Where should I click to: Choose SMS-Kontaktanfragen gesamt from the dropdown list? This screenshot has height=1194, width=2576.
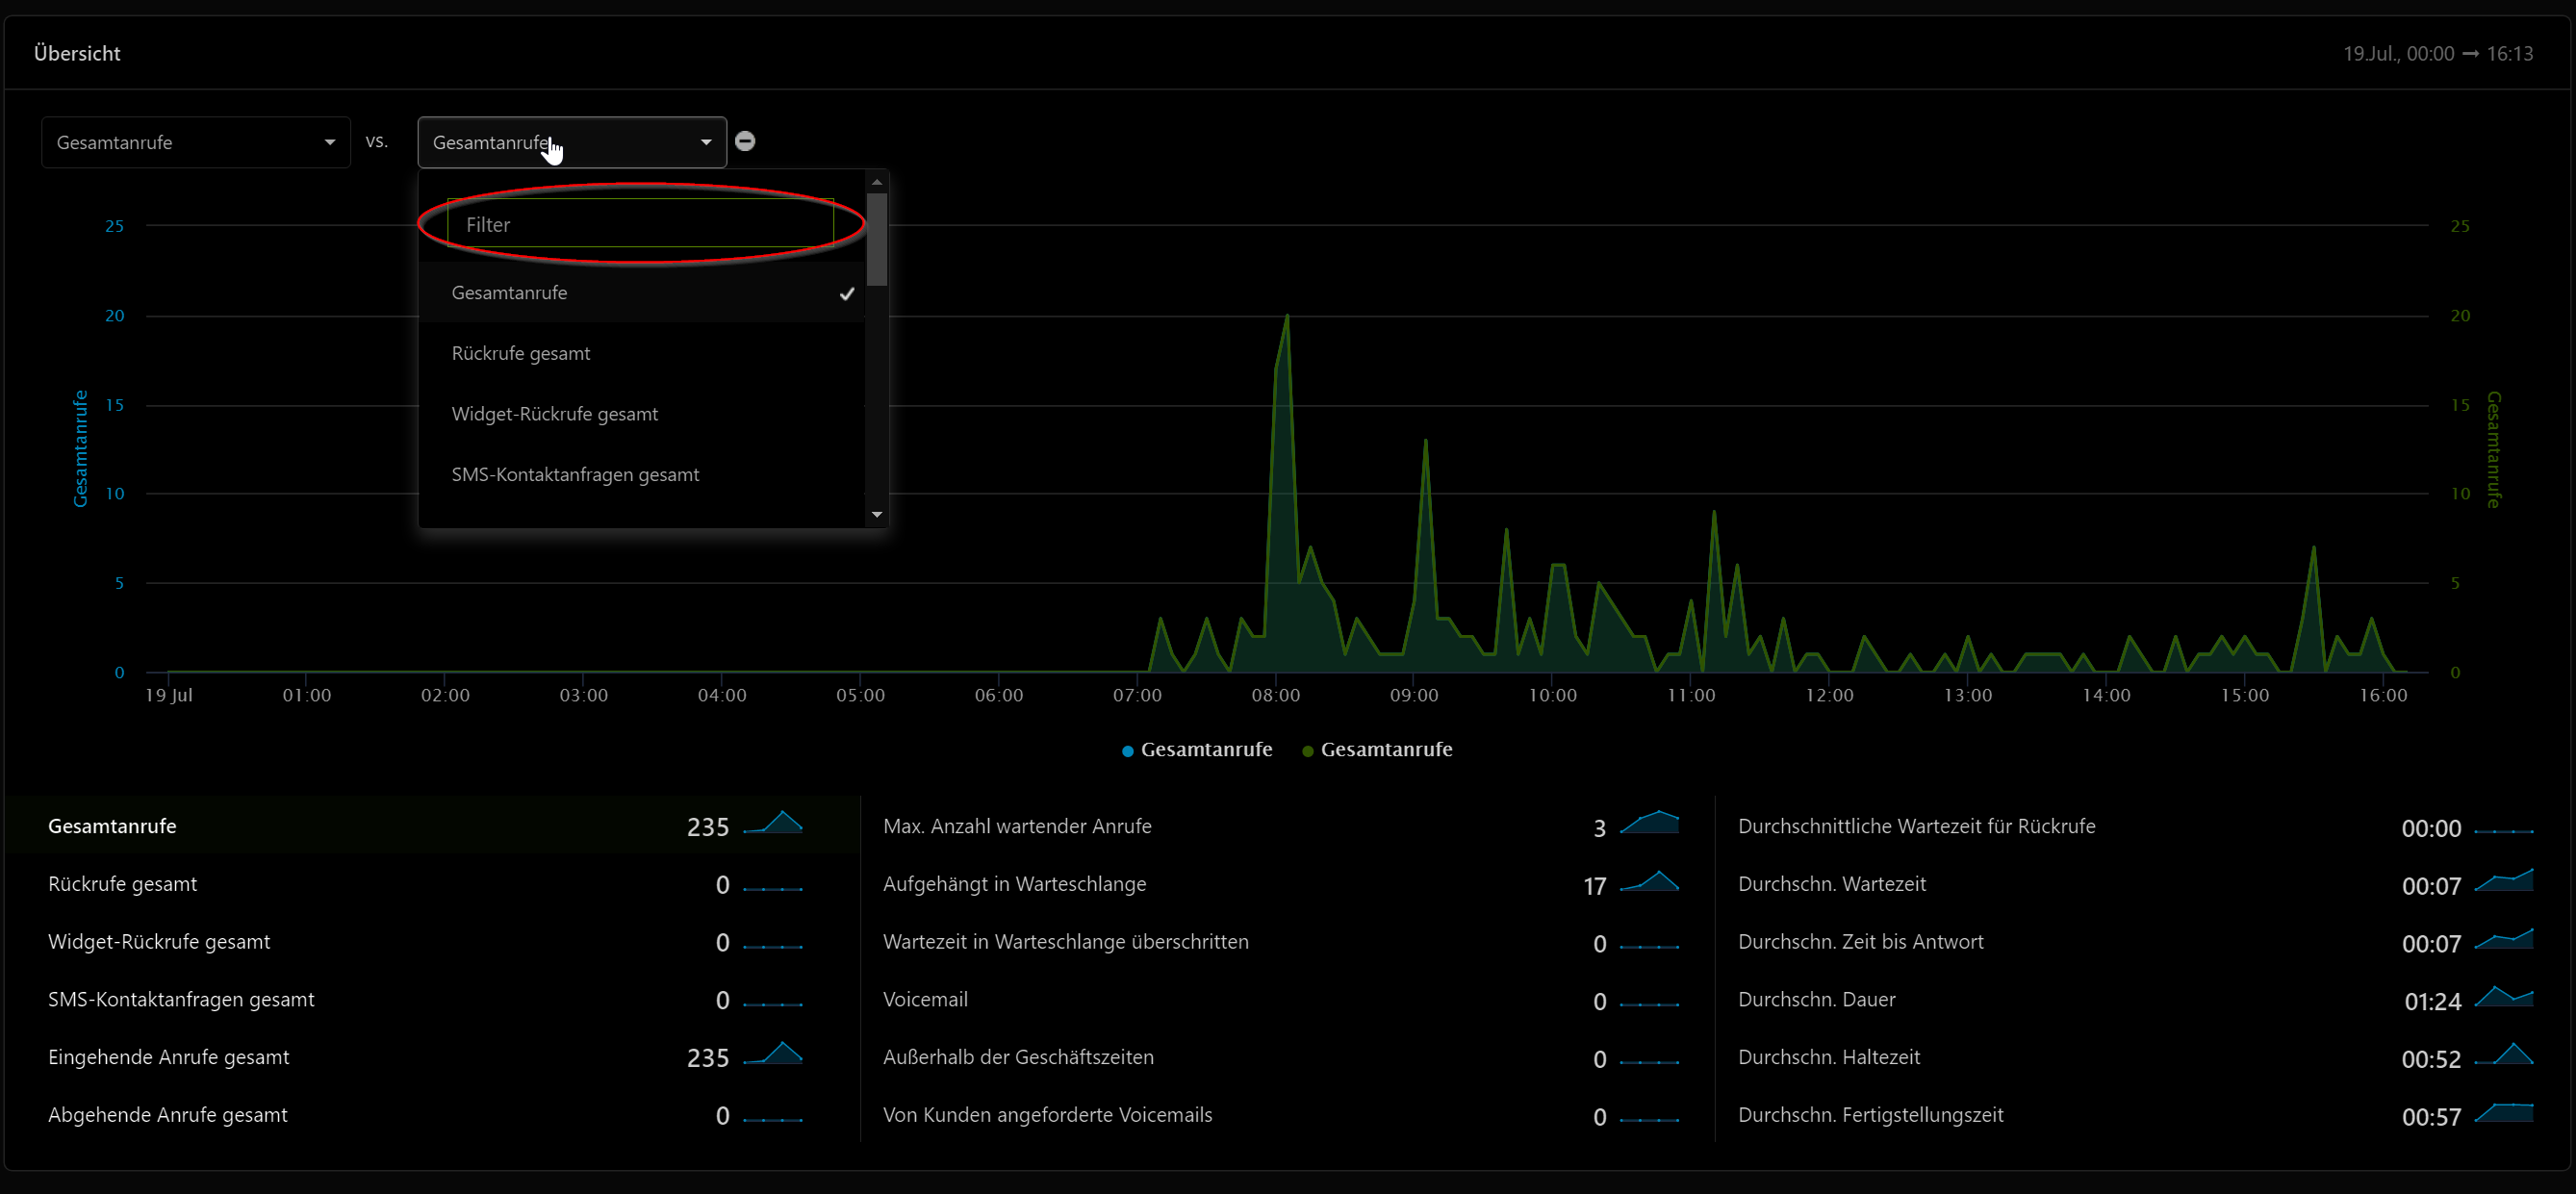[575, 475]
